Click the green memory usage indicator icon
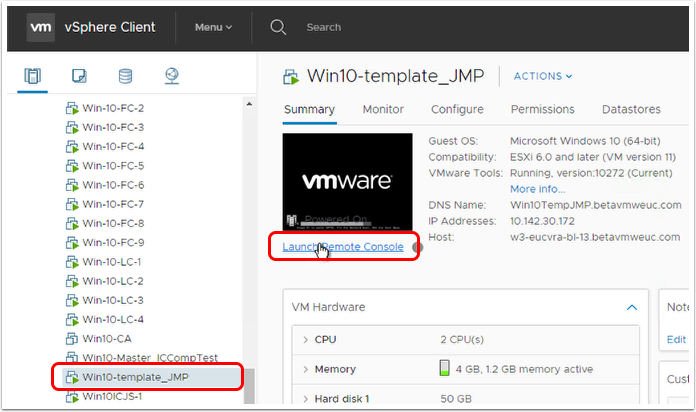696x412 pixels. pyautogui.click(x=444, y=368)
